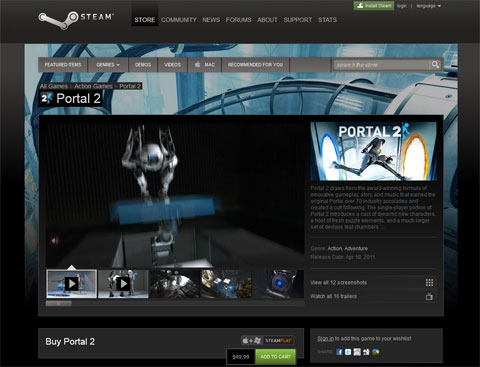The height and width of the screenshot is (367, 480).
Task: Expand the Genres dropdown menu
Action: point(108,65)
